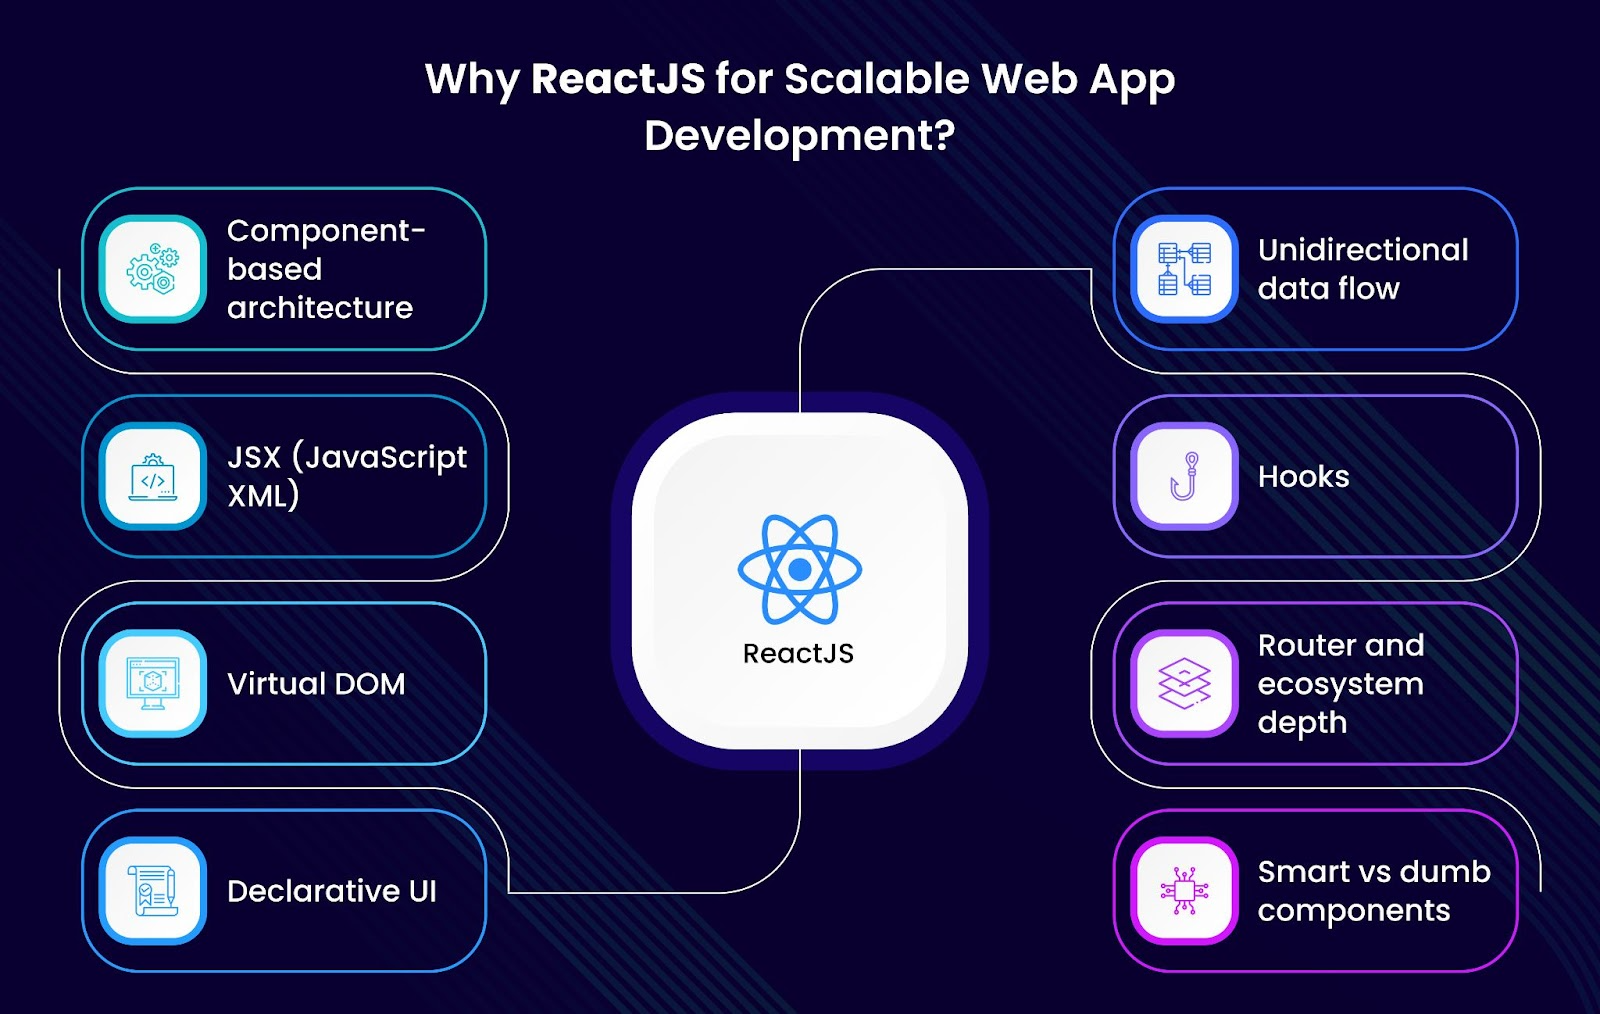Viewport: 1600px width, 1014px height.
Task: Click the ReactJS caption under the logo
Action: [x=798, y=653]
